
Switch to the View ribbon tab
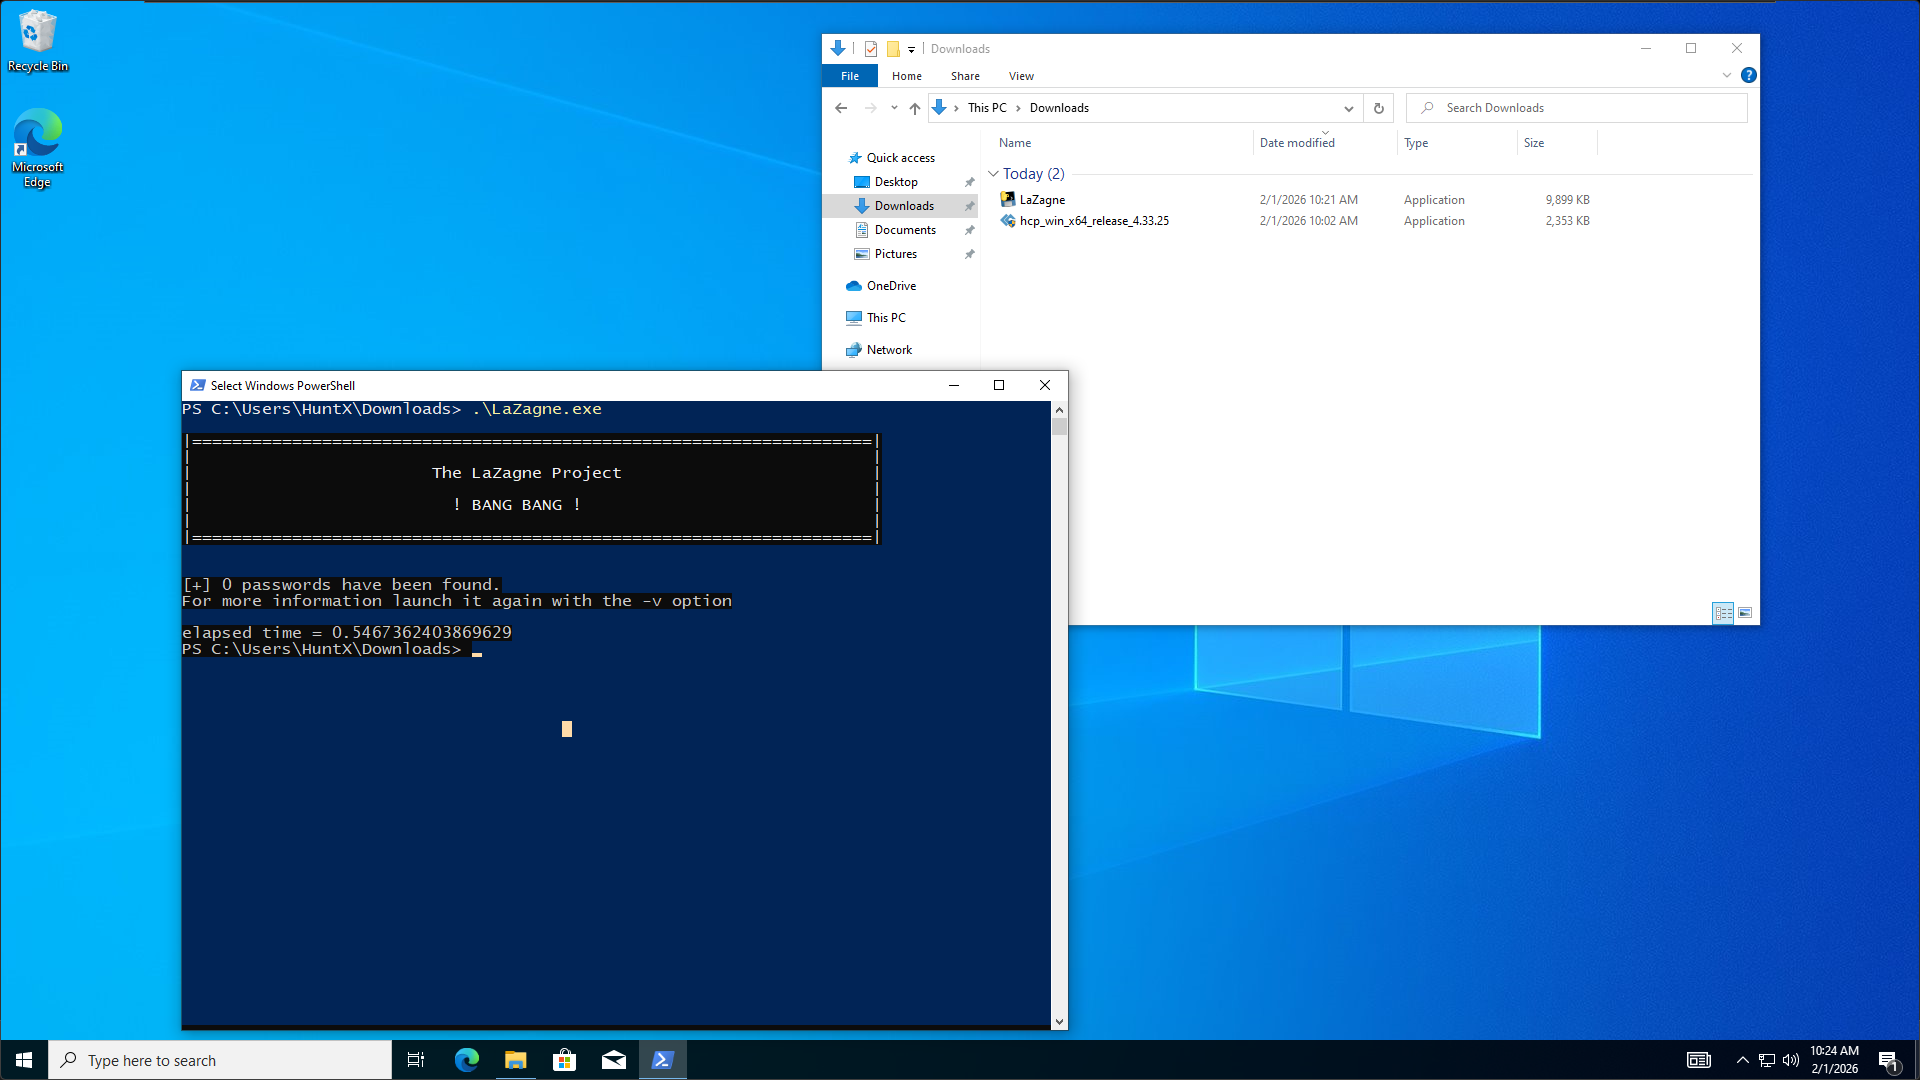[x=1021, y=76]
